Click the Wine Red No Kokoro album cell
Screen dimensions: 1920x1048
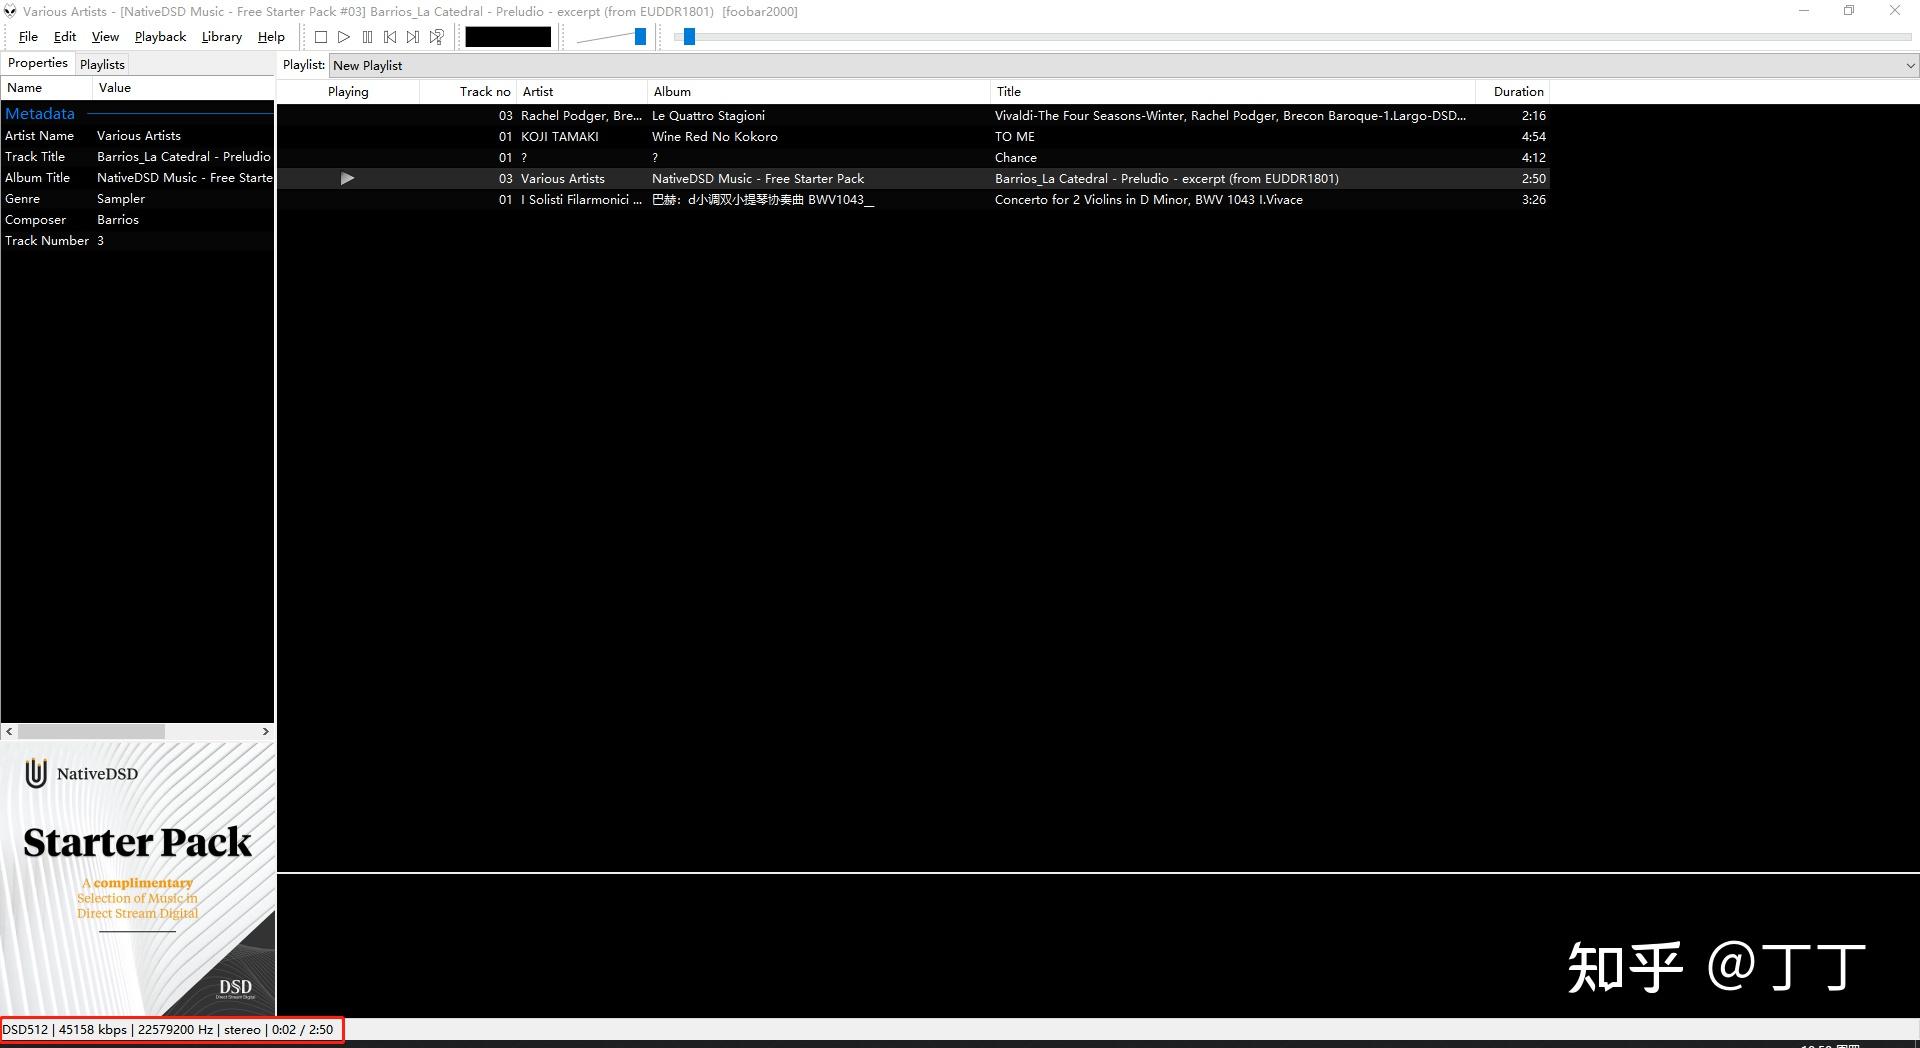point(715,137)
